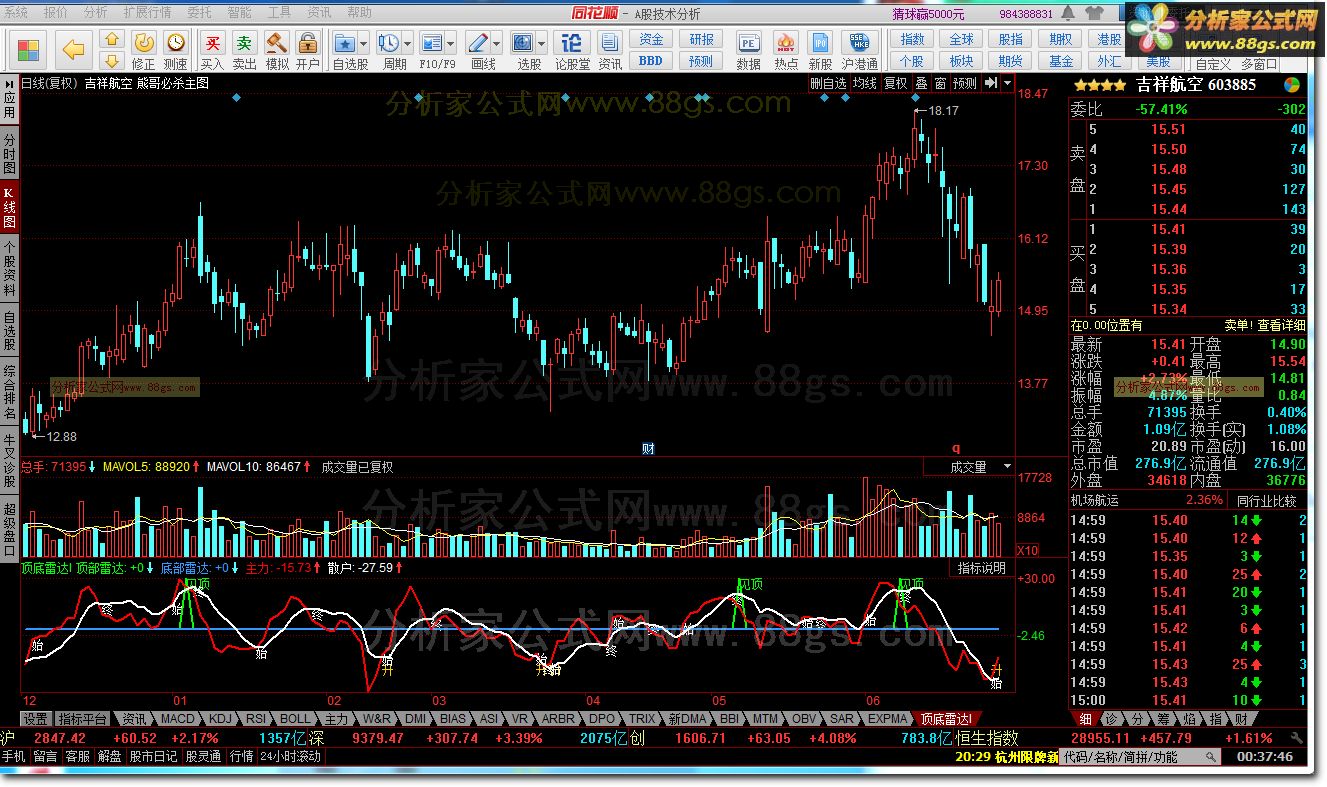The width and height of the screenshot is (1327, 787).
Task: Collapse the right panel with arrow button
Action: pos(990,84)
